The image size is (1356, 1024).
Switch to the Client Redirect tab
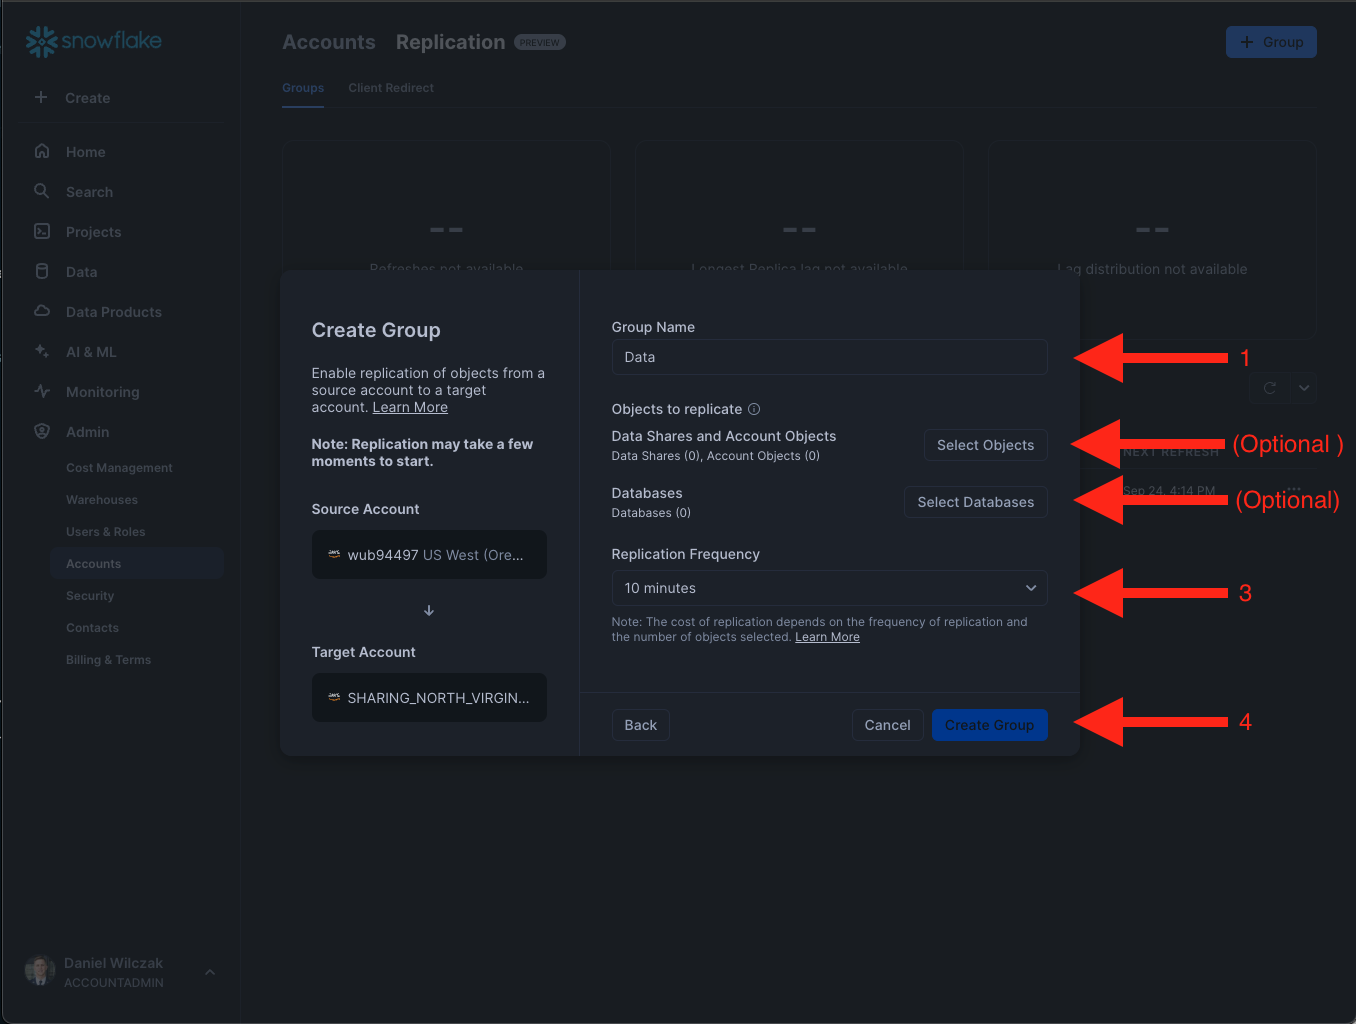tap(391, 88)
